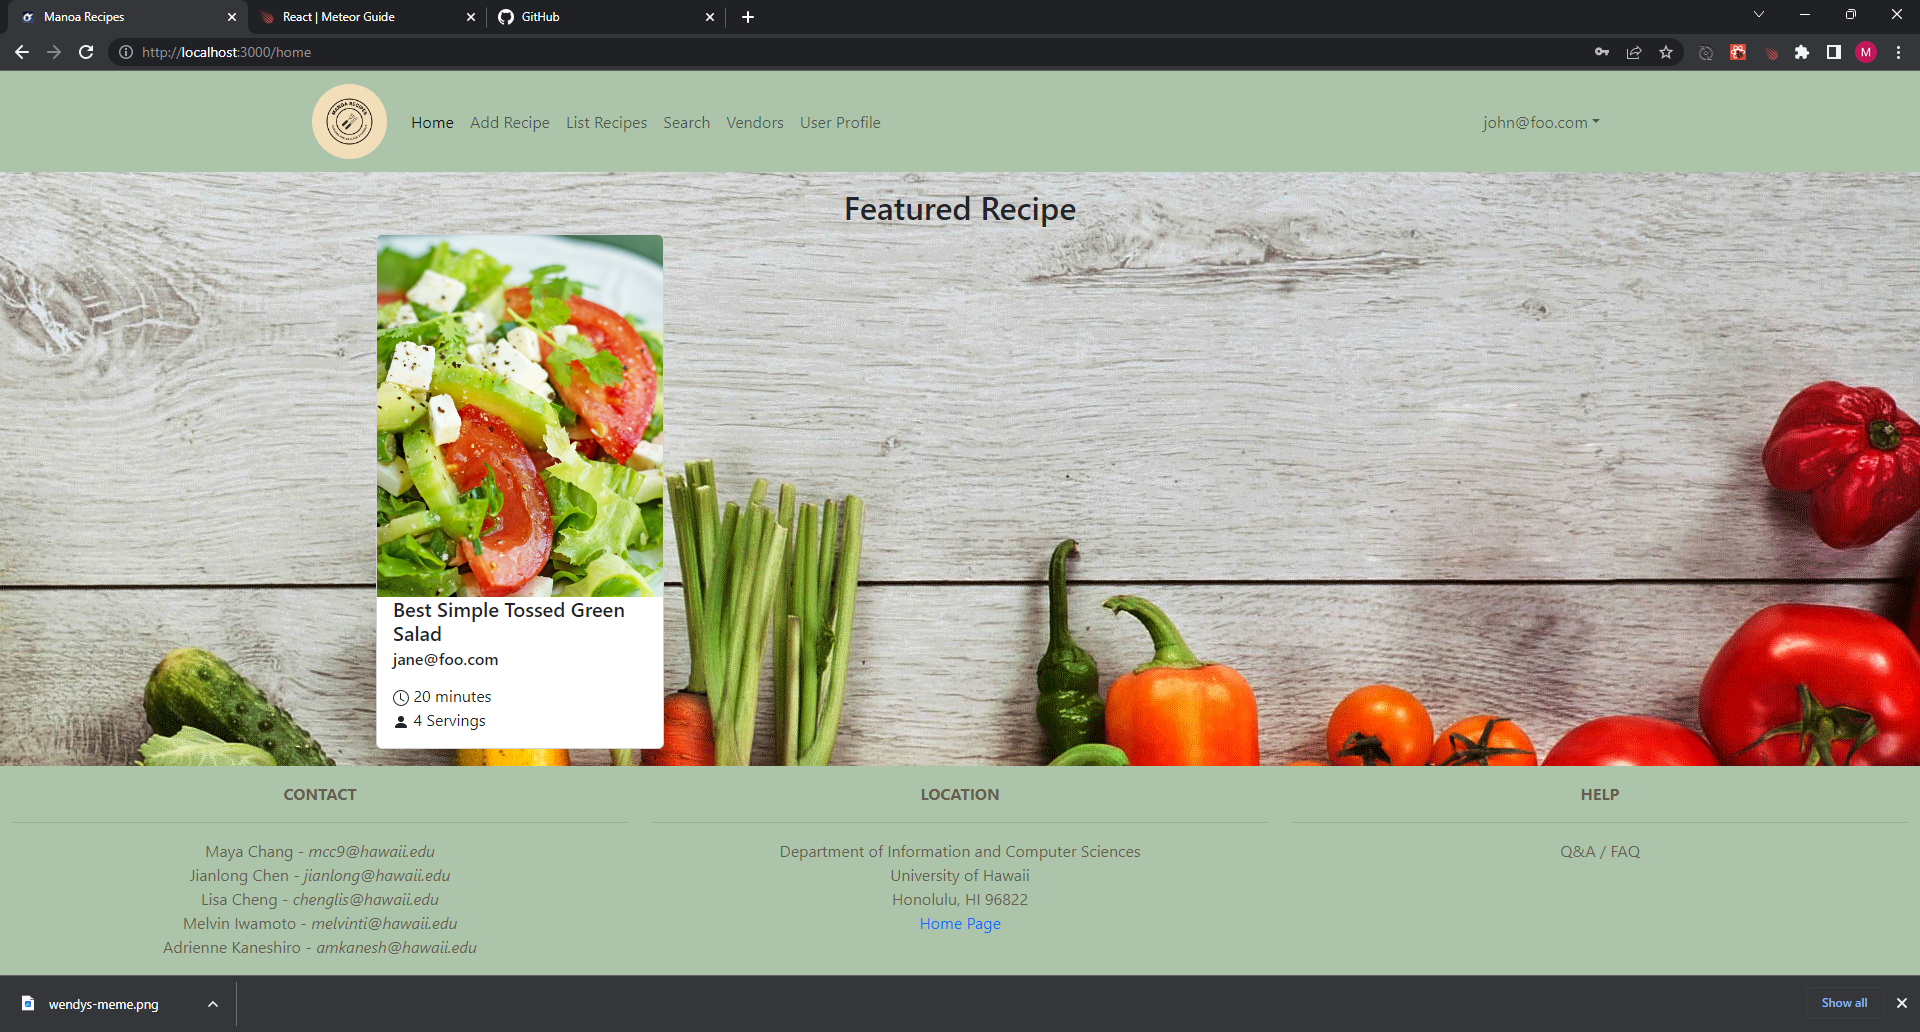Viewport: 1920px width, 1032px height.
Task: Click the 4 Servings text
Action: pyautogui.click(x=449, y=721)
